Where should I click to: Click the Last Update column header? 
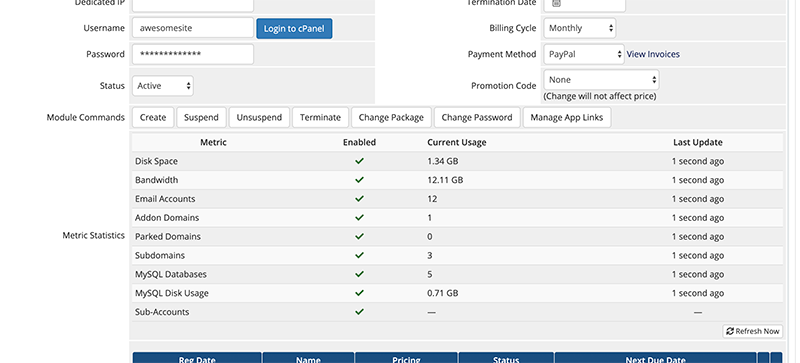(697, 142)
